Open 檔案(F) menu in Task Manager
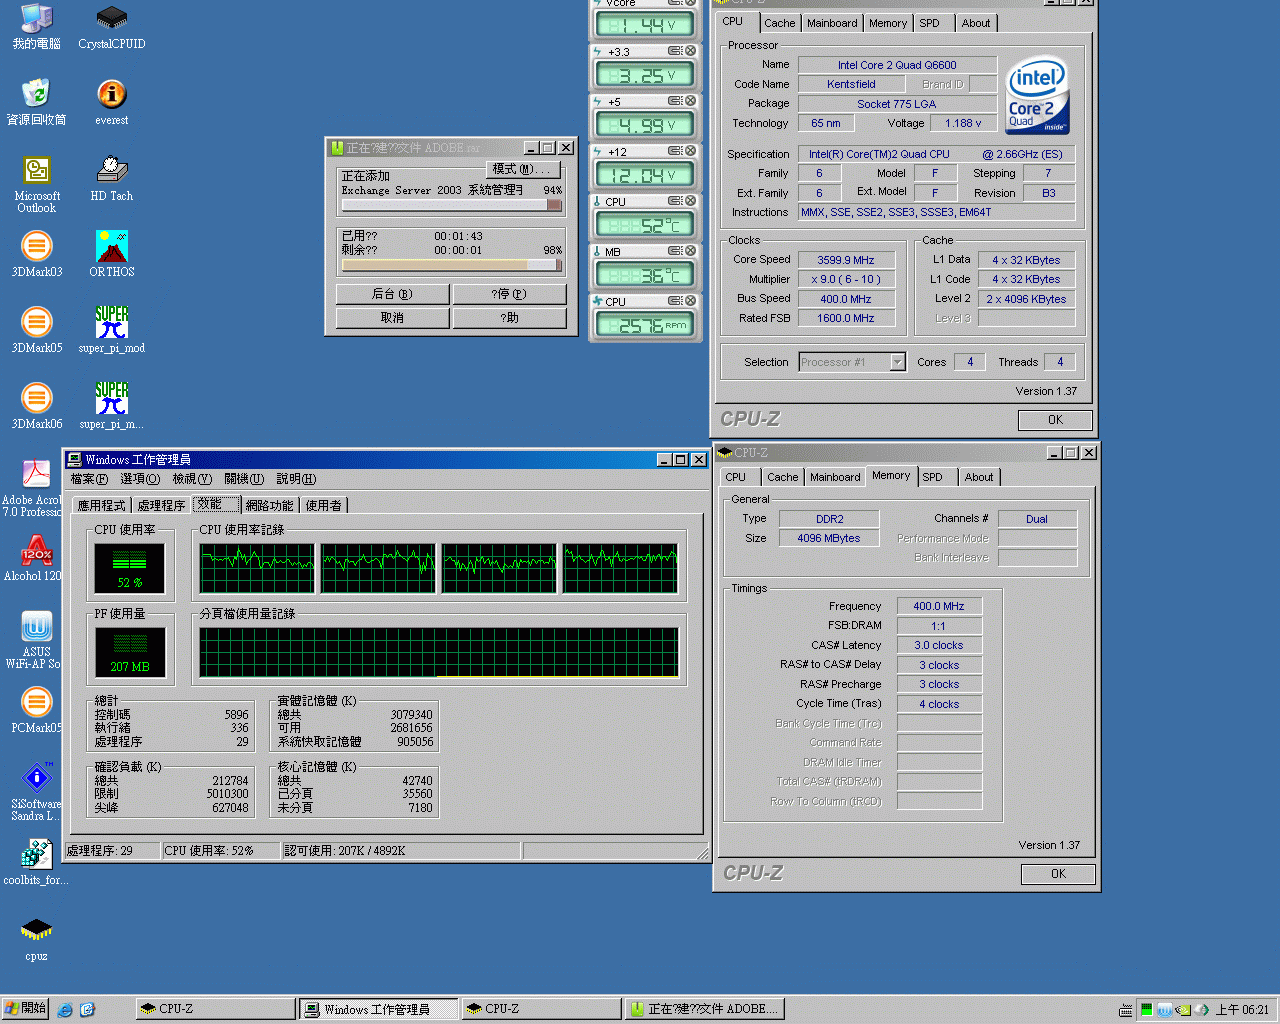The width and height of the screenshot is (1280, 1024). tap(89, 479)
